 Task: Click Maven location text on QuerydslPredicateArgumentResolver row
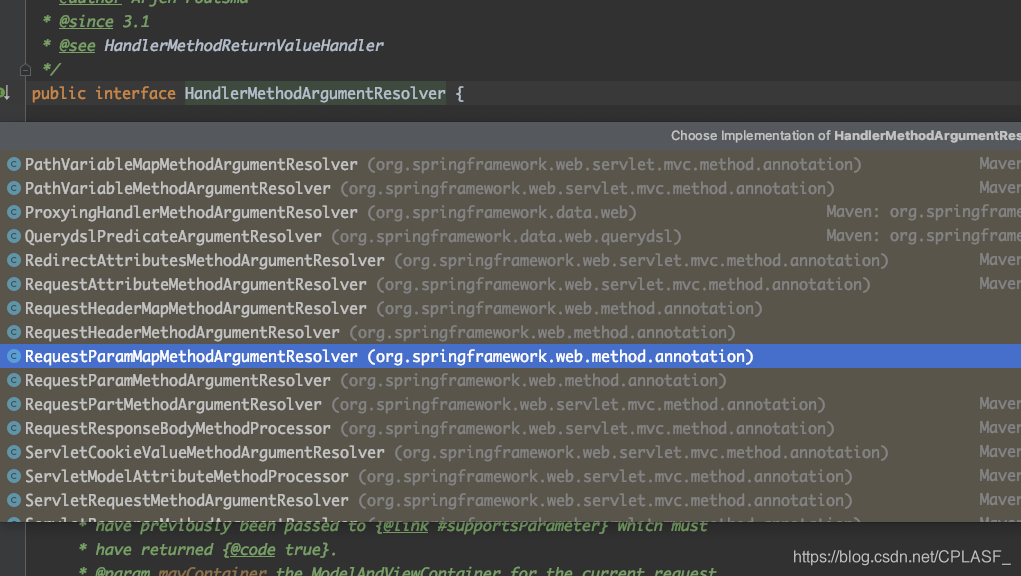(923, 236)
